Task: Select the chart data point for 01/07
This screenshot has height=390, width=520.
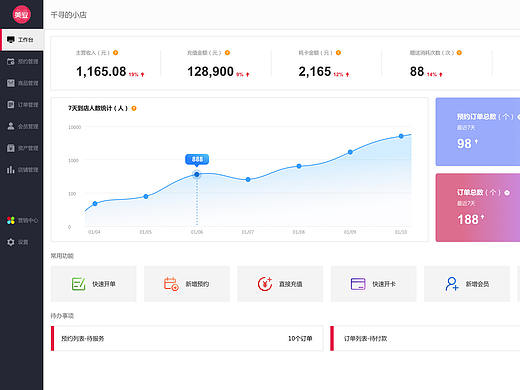Action: point(248,179)
